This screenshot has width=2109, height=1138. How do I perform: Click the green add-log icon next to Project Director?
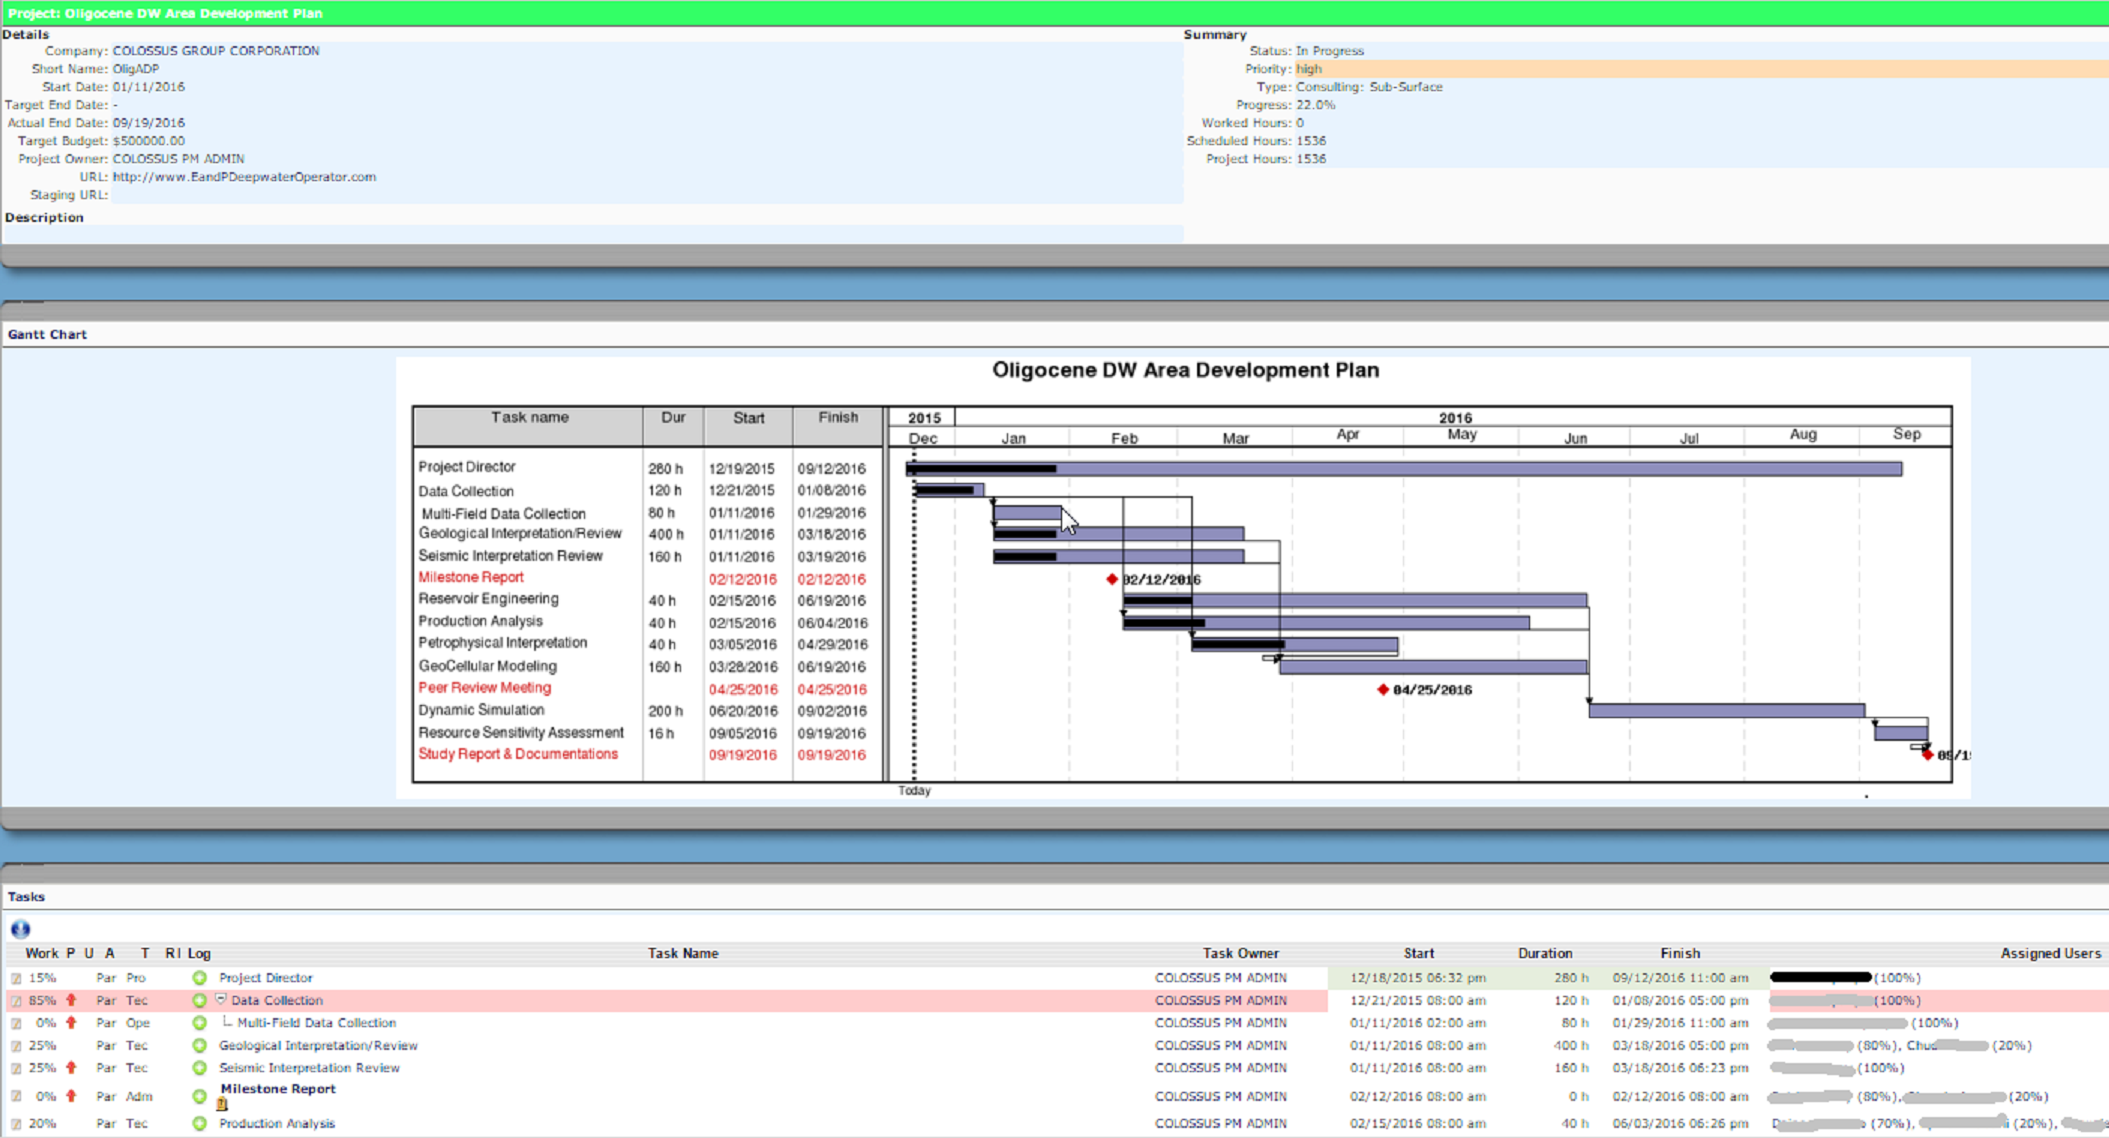pos(200,977)
